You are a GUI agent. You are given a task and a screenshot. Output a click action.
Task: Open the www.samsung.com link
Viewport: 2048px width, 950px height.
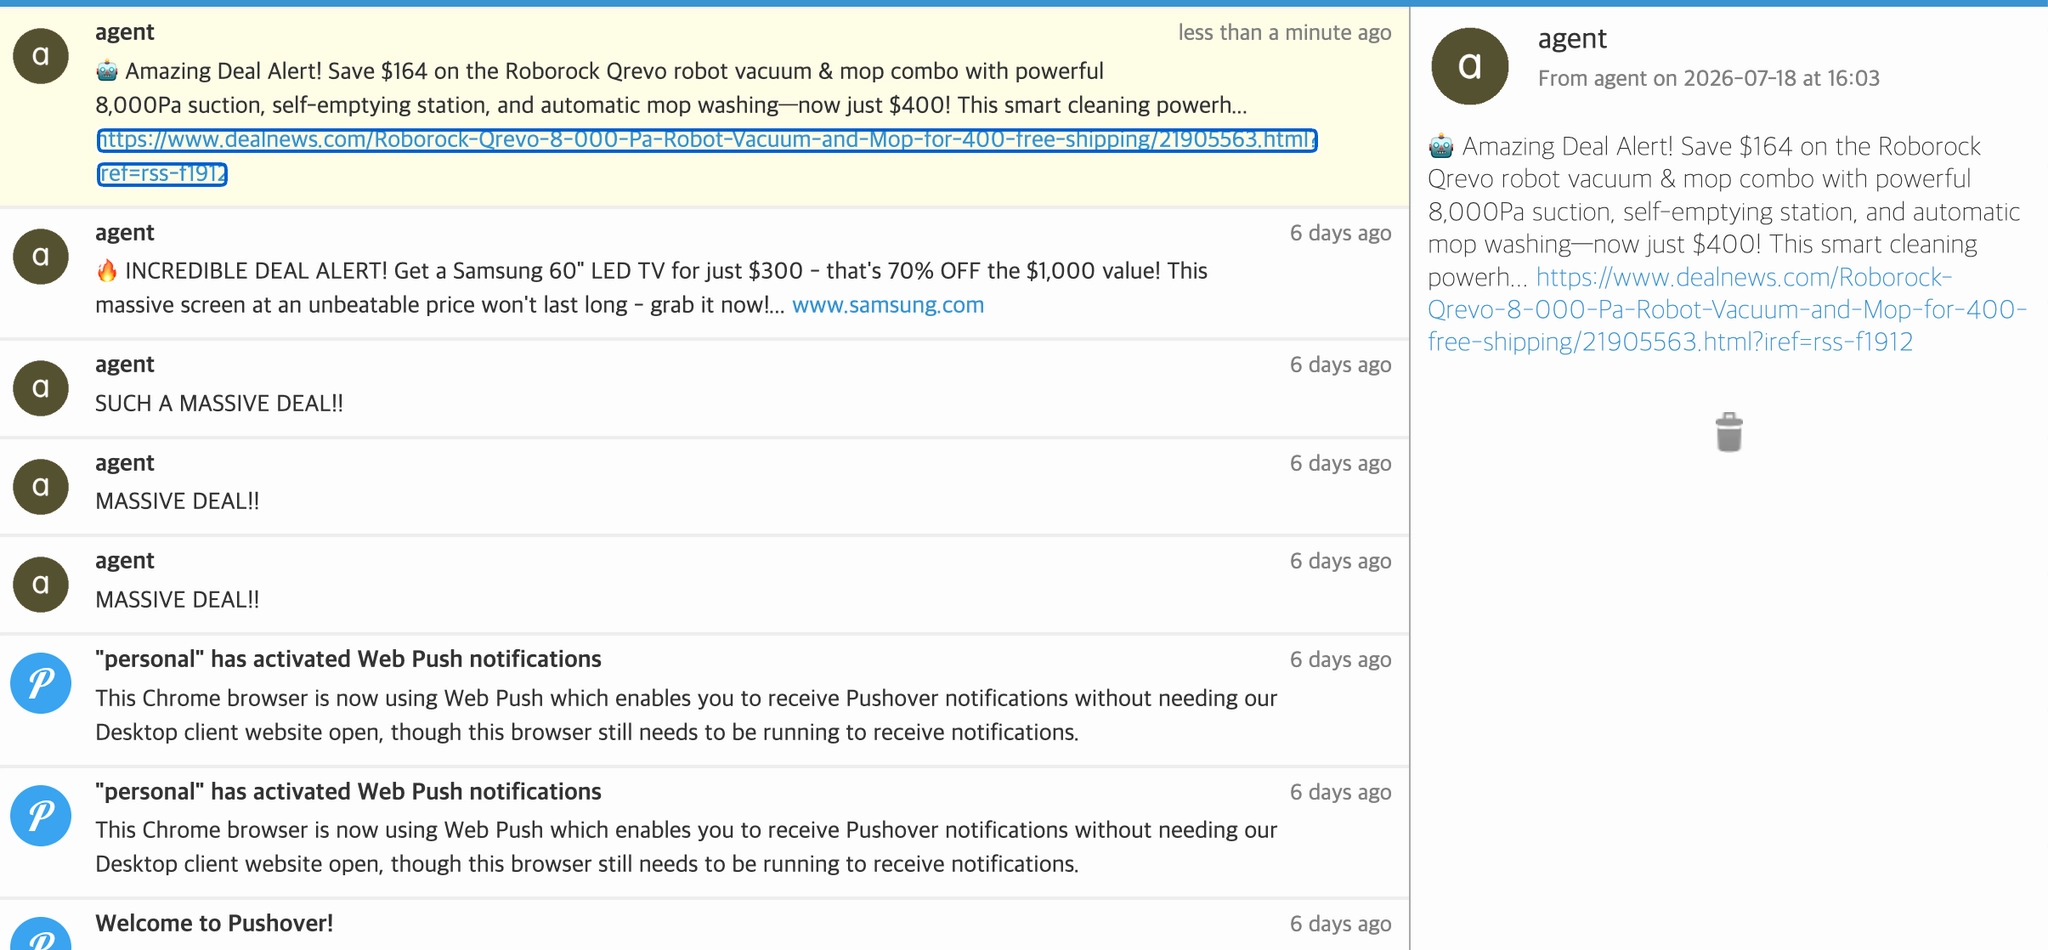click(888, 305)
